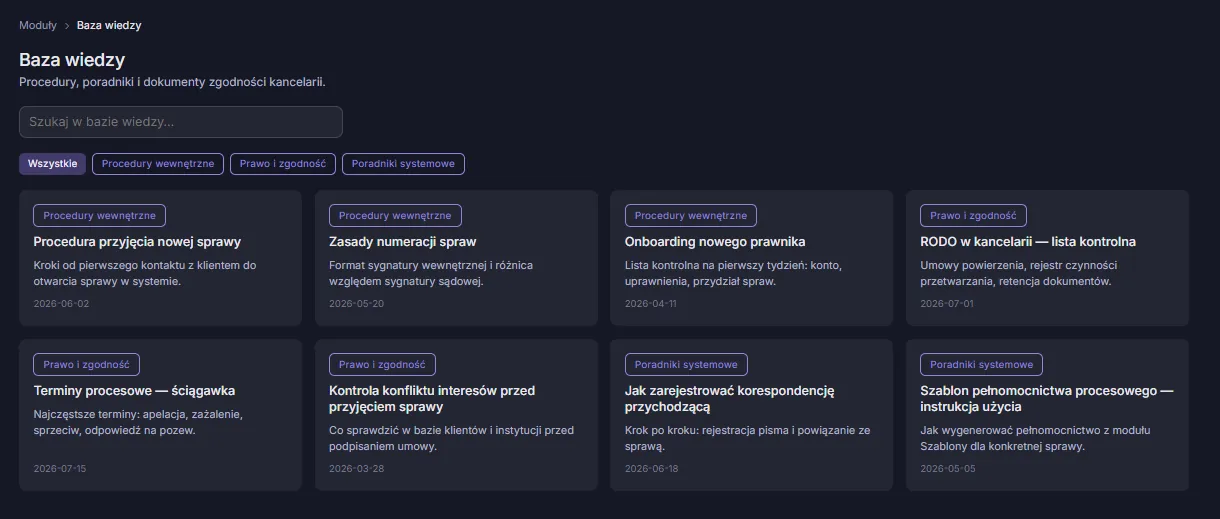
Task: Click date 2026-03-28
Action: click(356, 468)
